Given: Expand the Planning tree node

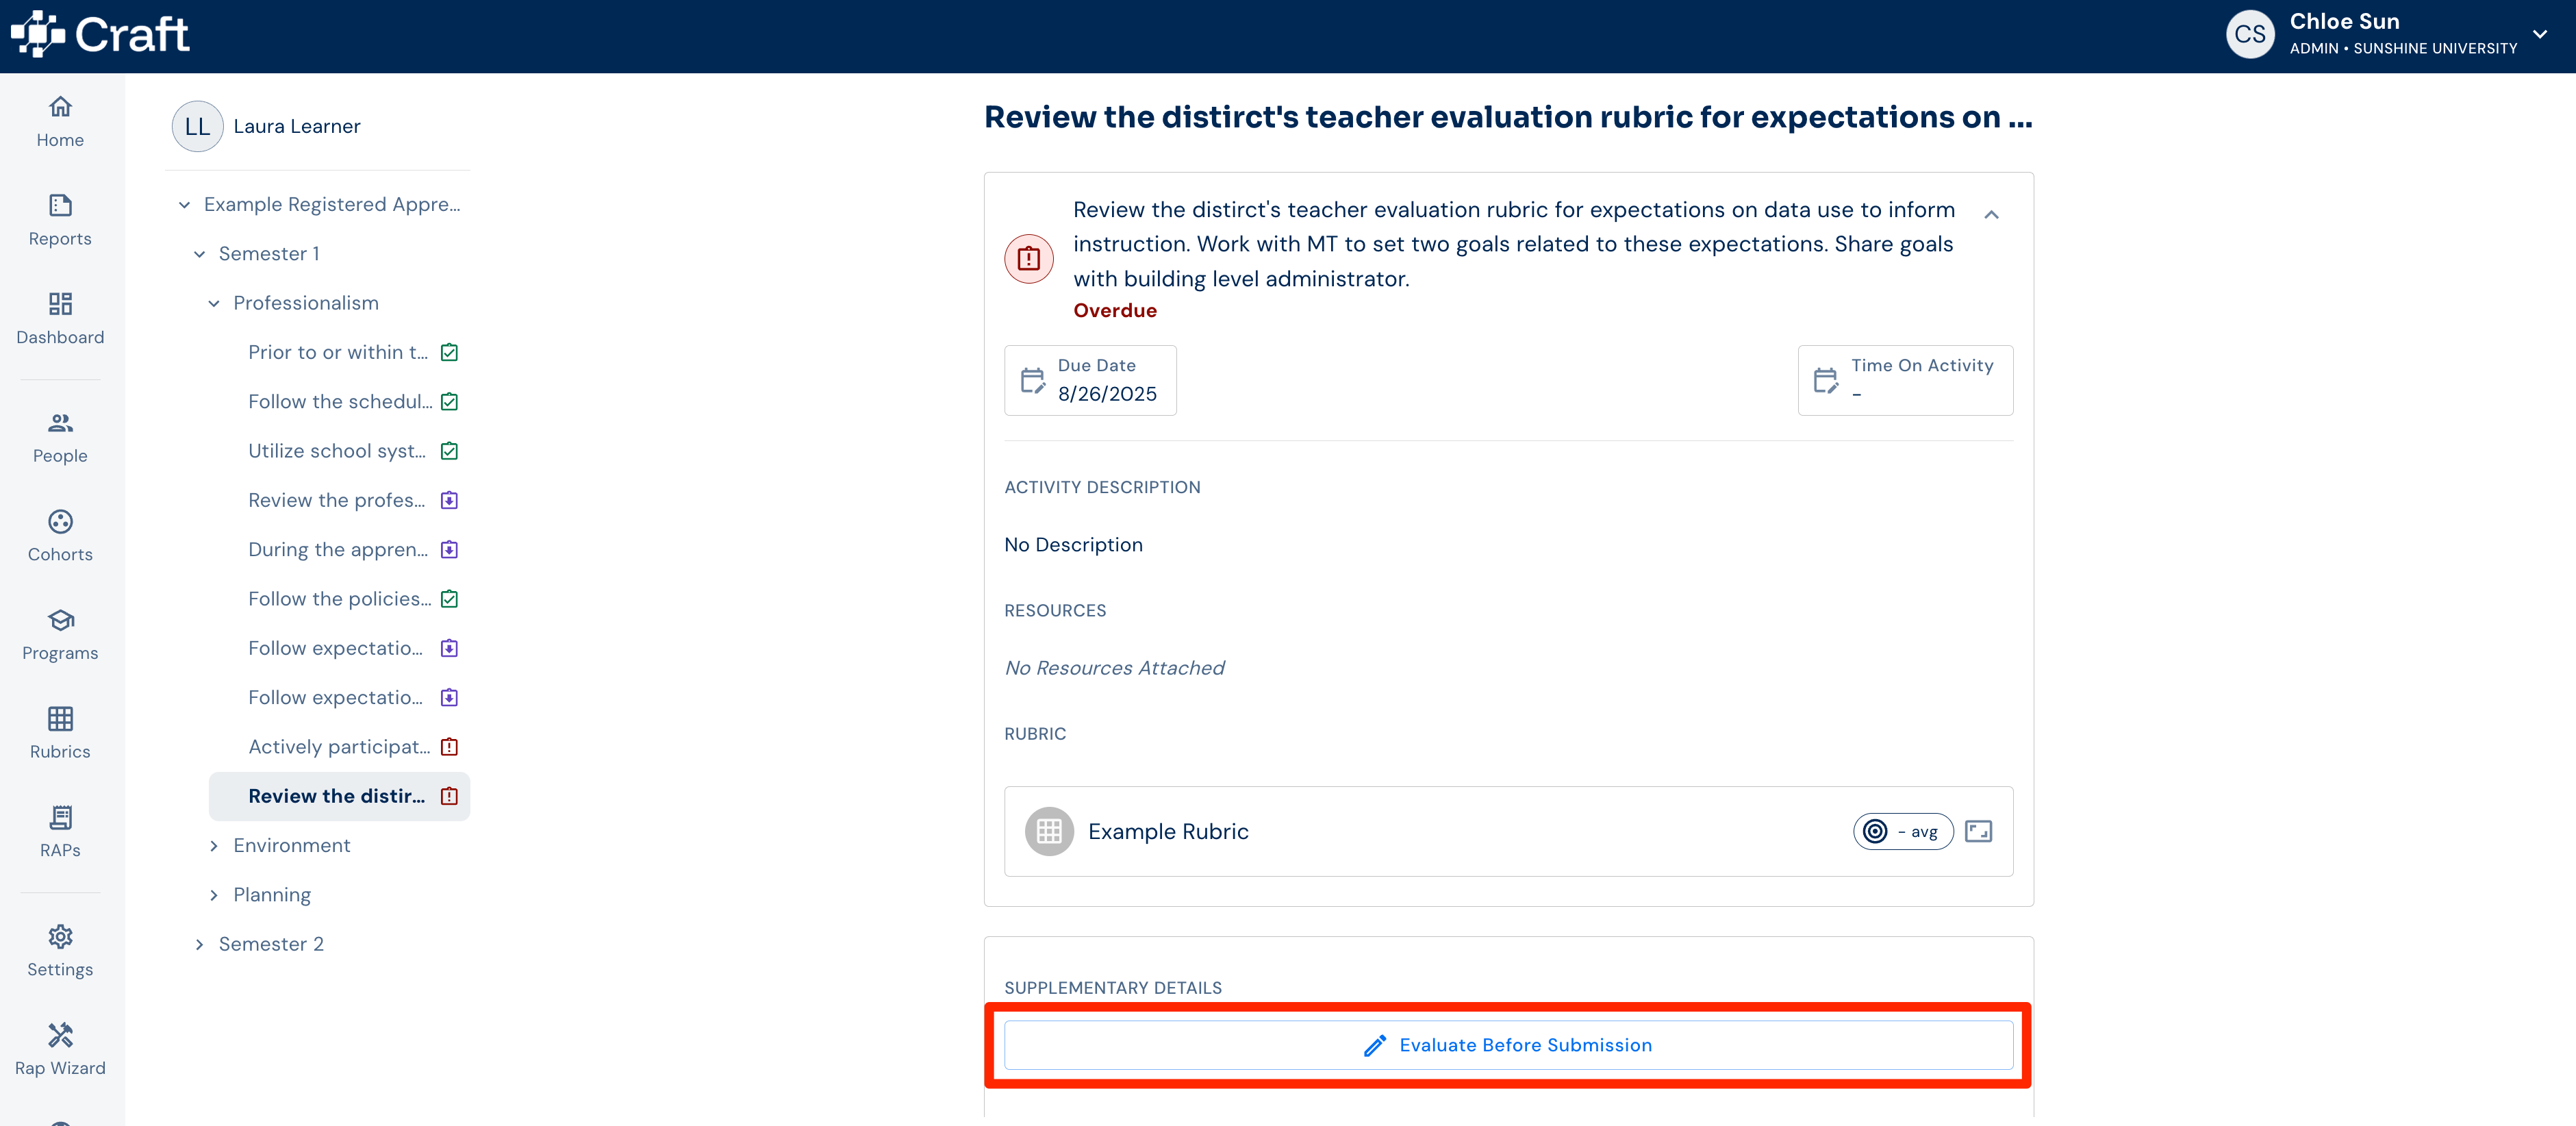Looking at the screenshot, I should (x=213, y=895).
